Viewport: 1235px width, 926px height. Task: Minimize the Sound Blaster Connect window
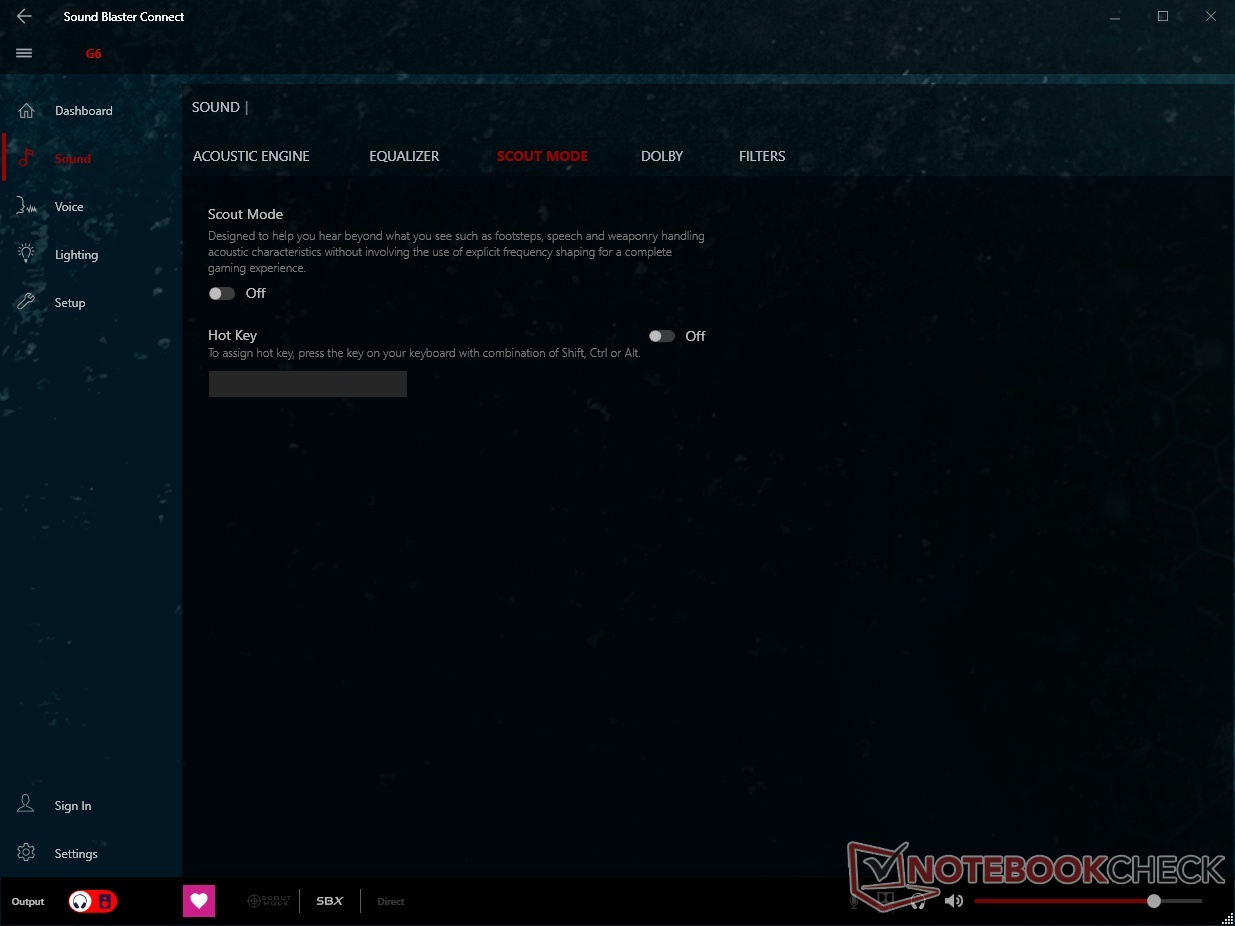(1117, 16)
